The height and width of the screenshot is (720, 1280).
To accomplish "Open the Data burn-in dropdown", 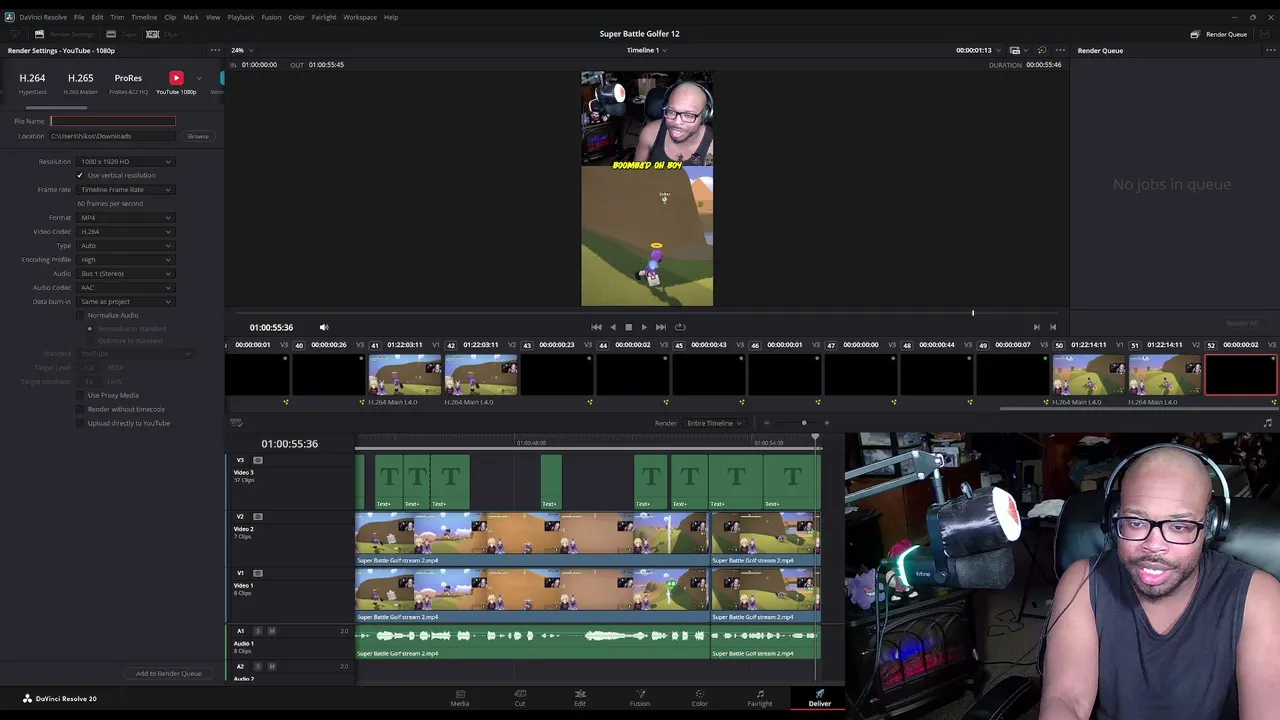I will click(x=125, y=301).
